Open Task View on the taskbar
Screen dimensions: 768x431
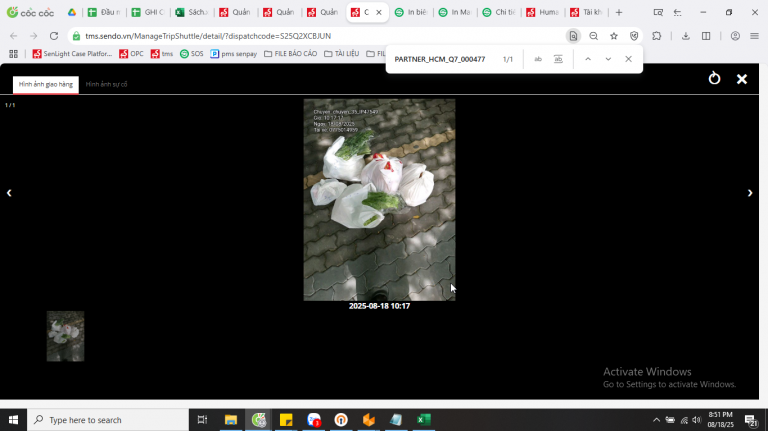(202, 420)
